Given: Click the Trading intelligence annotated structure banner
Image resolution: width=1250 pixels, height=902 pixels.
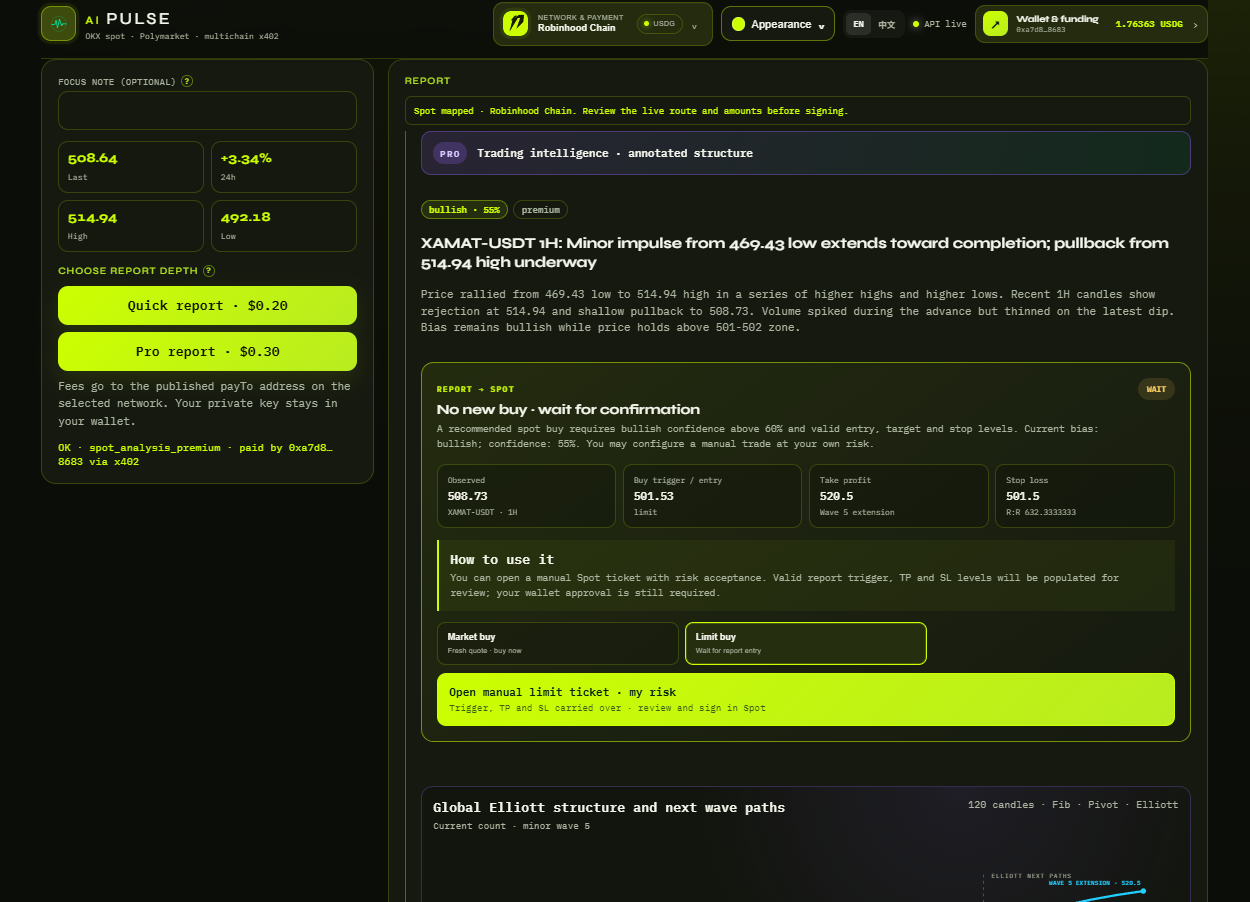Looking at the screenshot, I should (806, 153).
